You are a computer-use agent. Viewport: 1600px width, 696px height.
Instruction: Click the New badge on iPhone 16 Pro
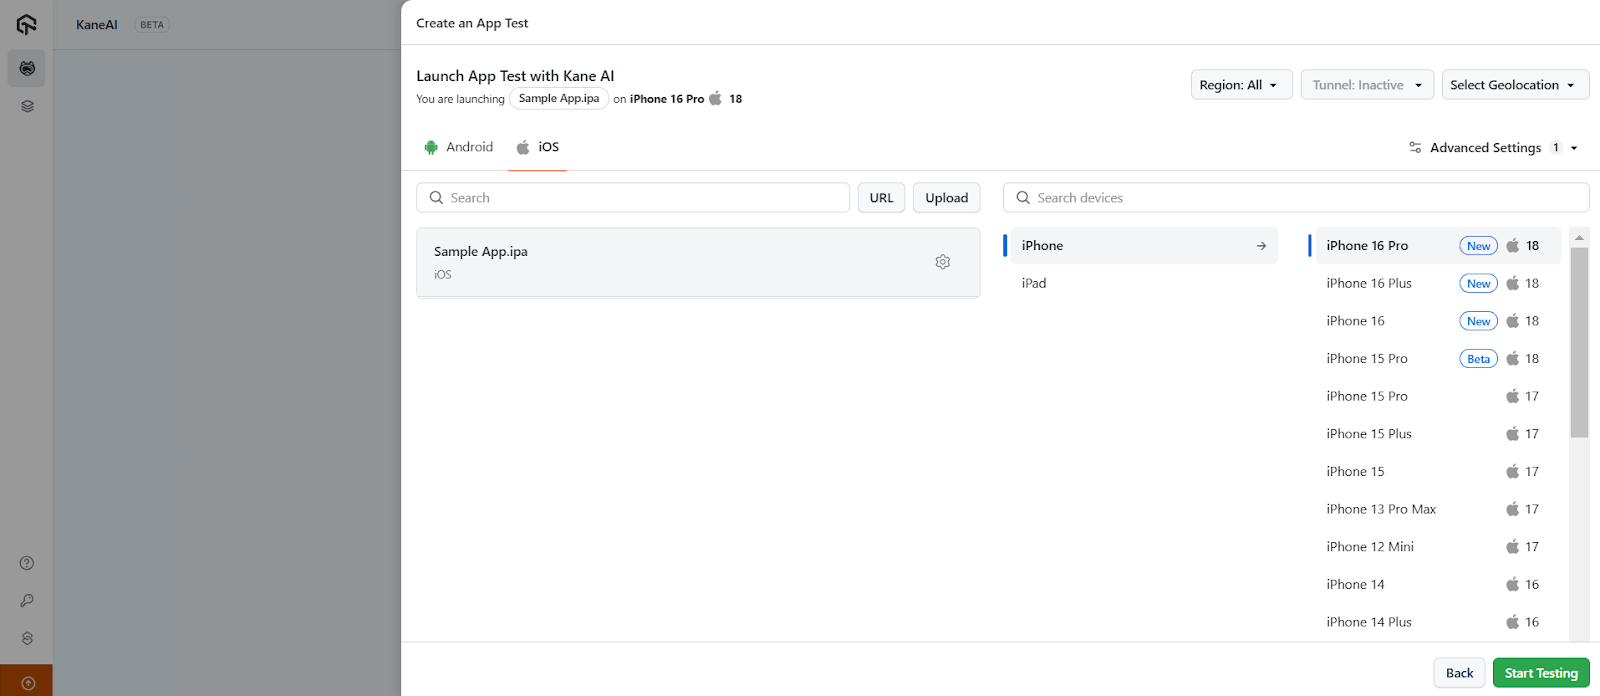pyautogui.click(x=1478, y=246)
